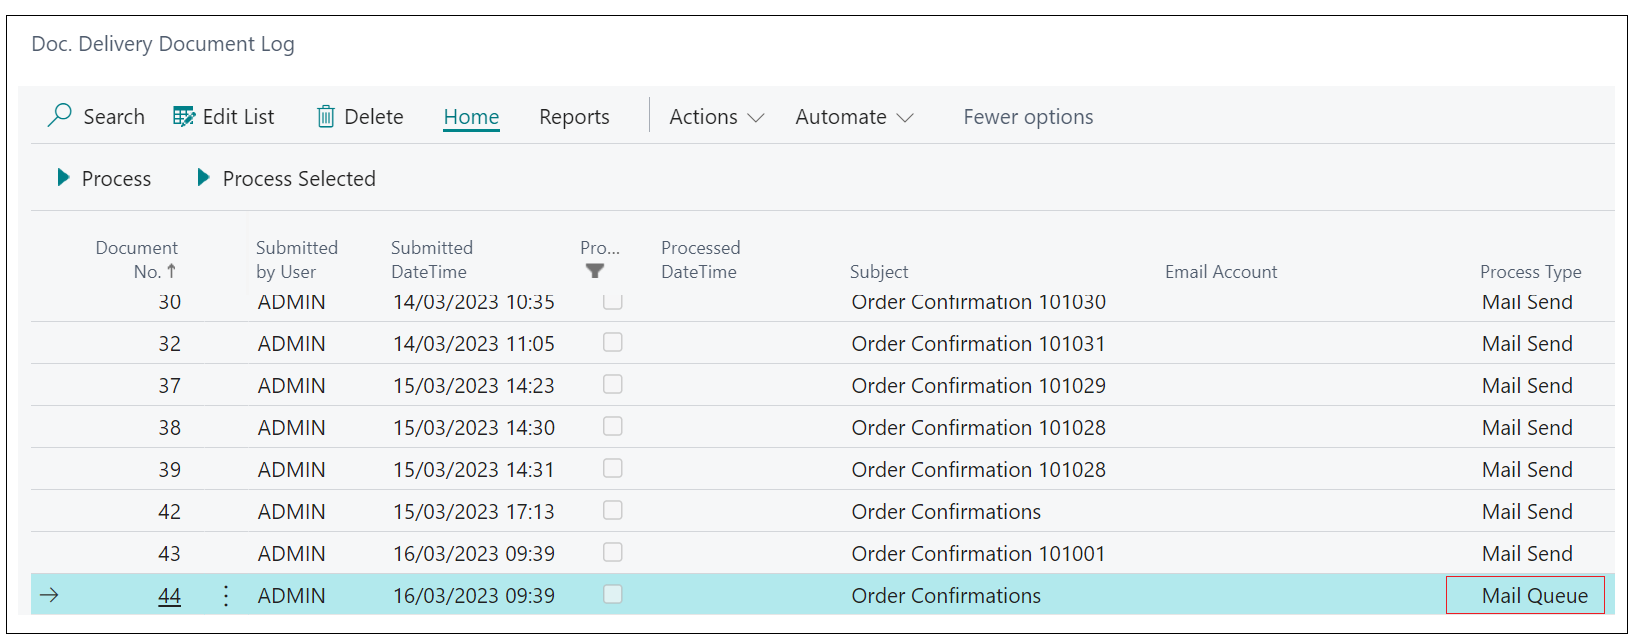Image resolution: width=1639 pixels, height=643 pixels.
Task: Select document number 39 cell
Action: (169, 470)
